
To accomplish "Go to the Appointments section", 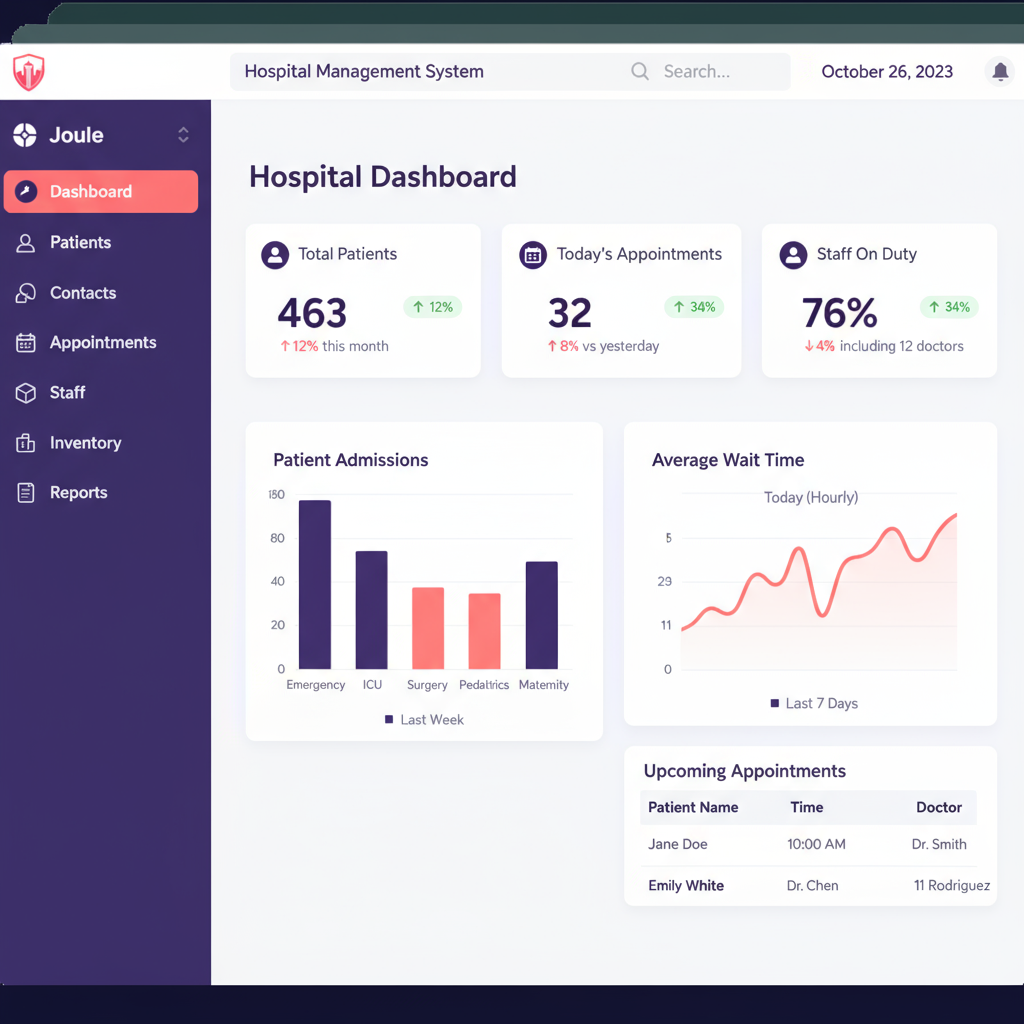I will (x=102, y=343).
